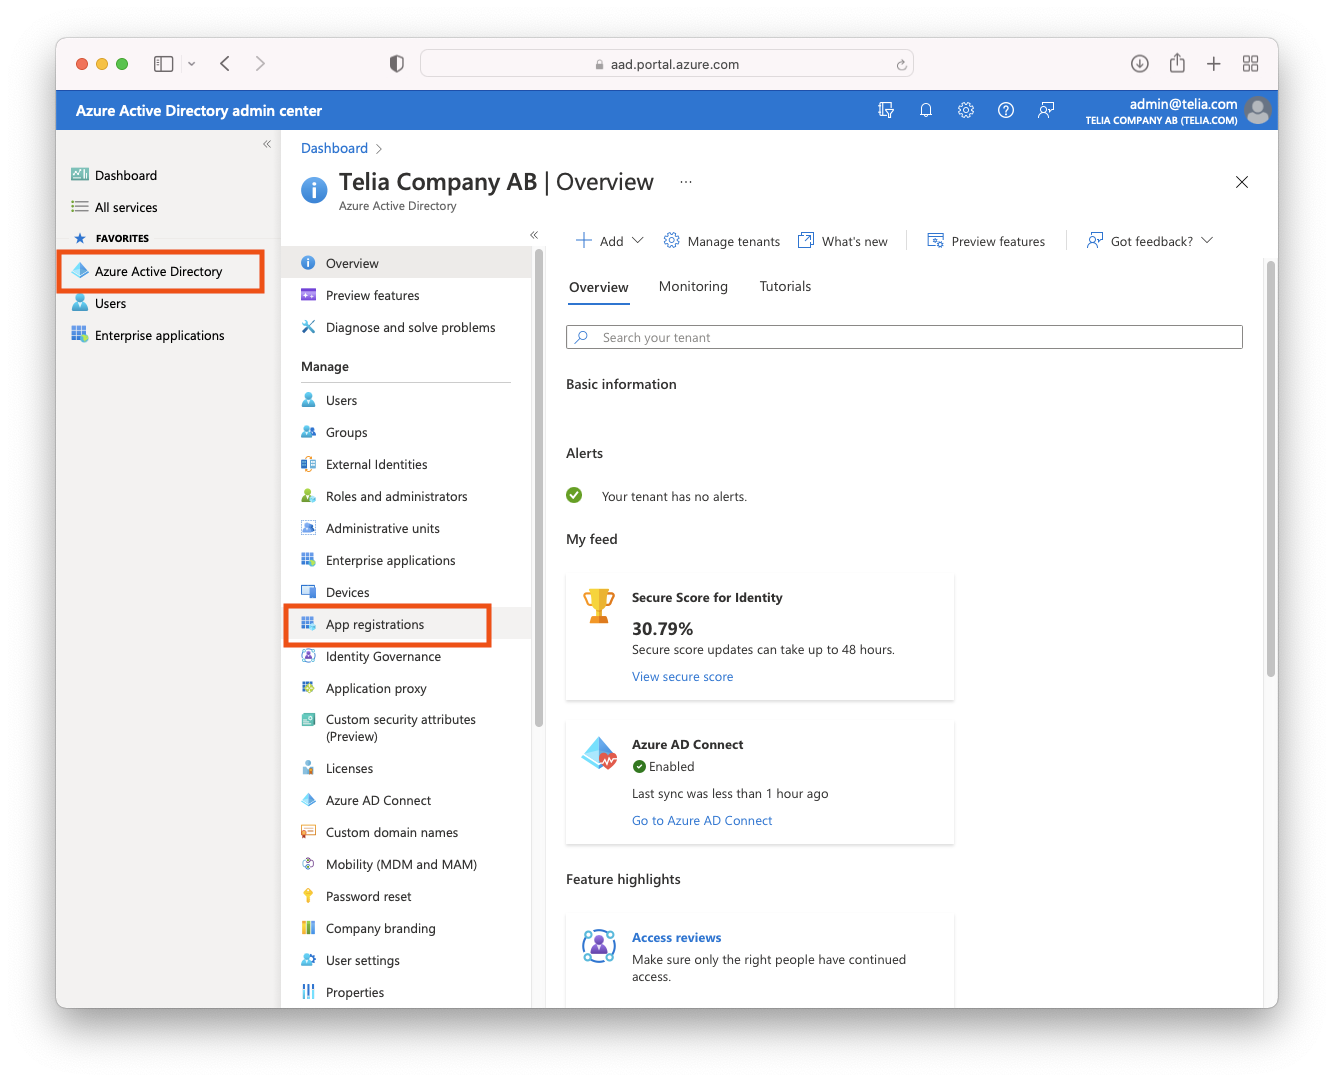Click the Roles and administrators icon

coord(309,496)
